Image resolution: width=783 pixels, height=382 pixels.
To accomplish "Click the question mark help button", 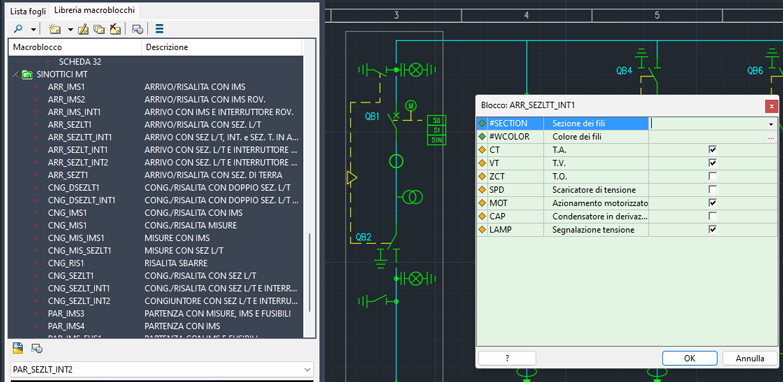I will point(507,358).
